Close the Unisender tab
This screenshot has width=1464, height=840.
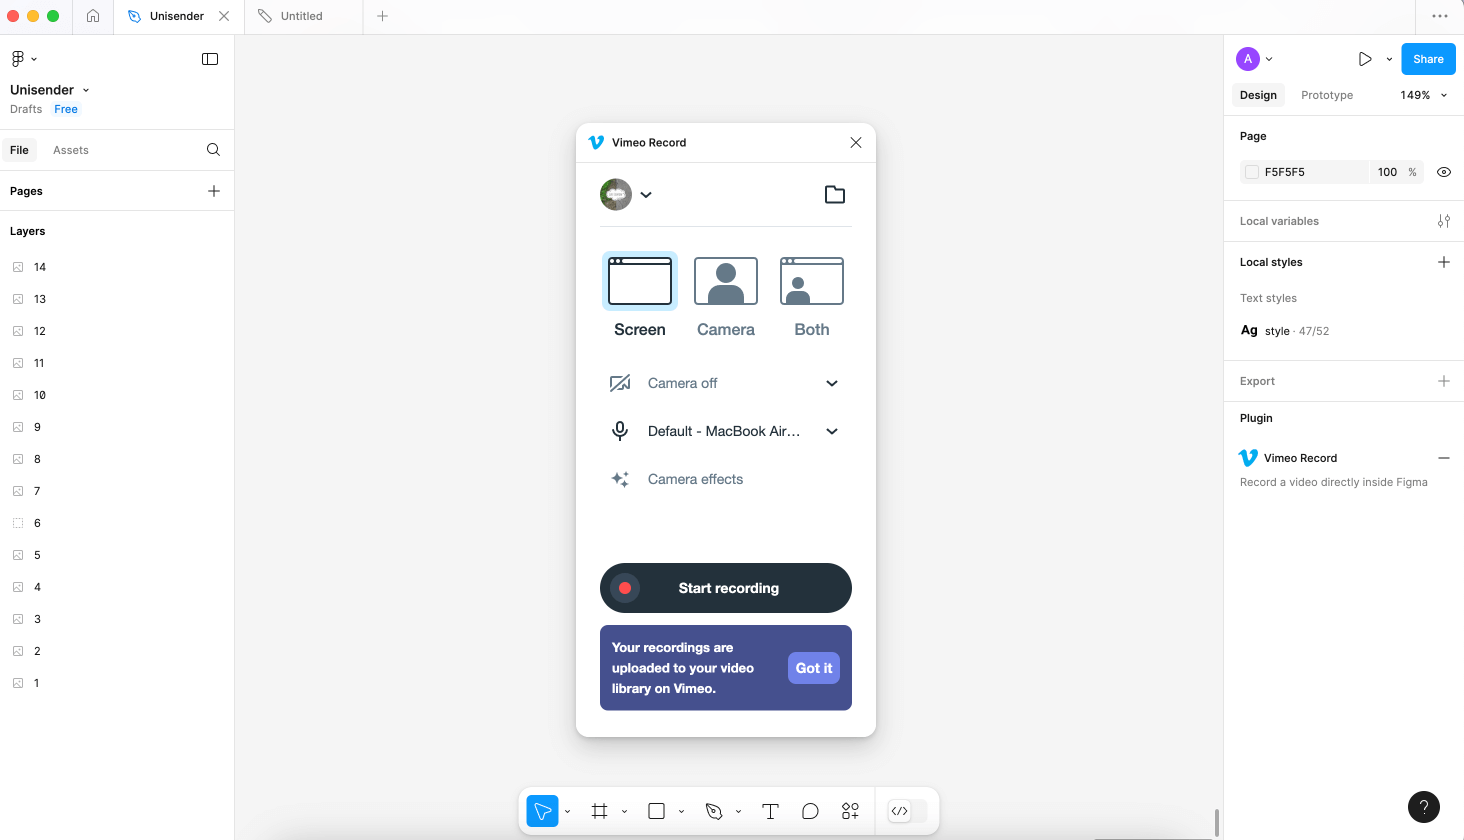(x=224, y=16)
